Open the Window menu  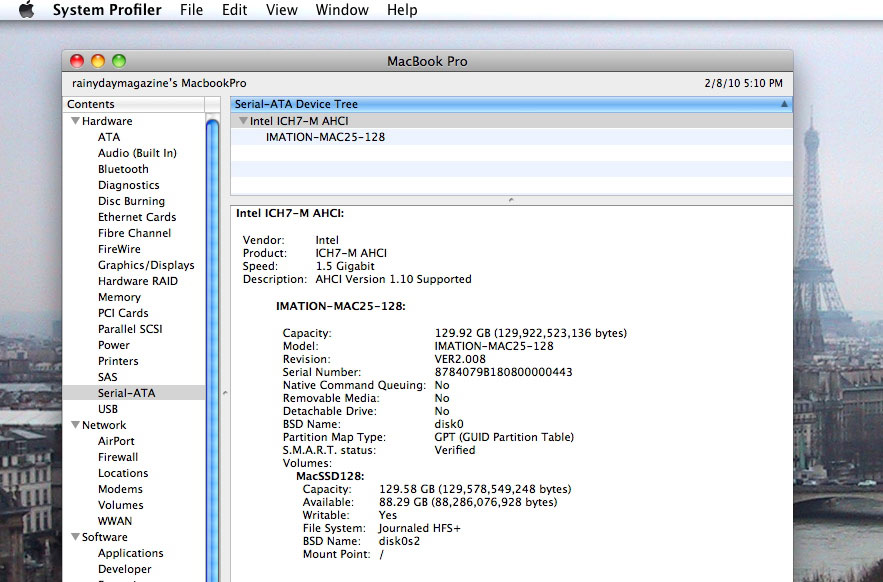tap(342, 10)
